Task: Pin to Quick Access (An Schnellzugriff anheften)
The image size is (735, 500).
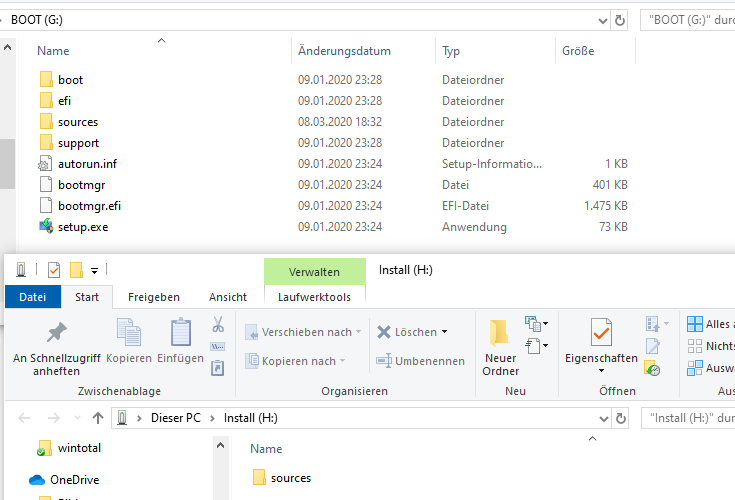Action: pyautogui.click(x=56, y=349)
